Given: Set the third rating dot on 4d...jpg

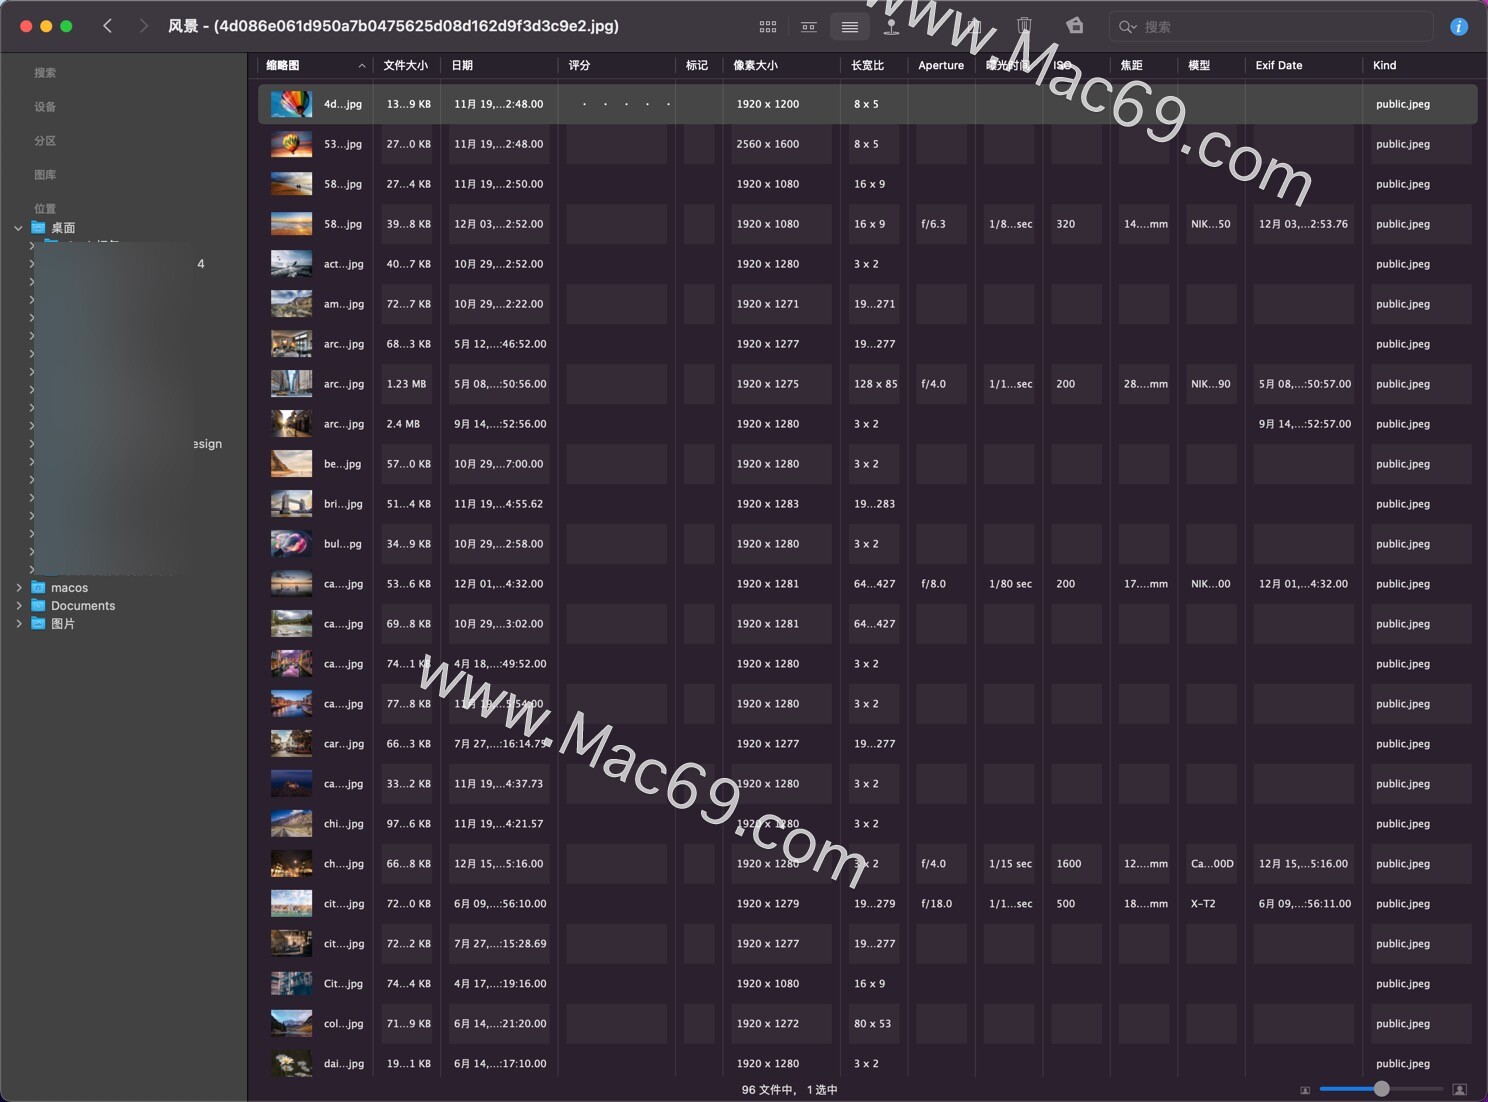Looking at the screenshot, I should click(x=626, y=104).
